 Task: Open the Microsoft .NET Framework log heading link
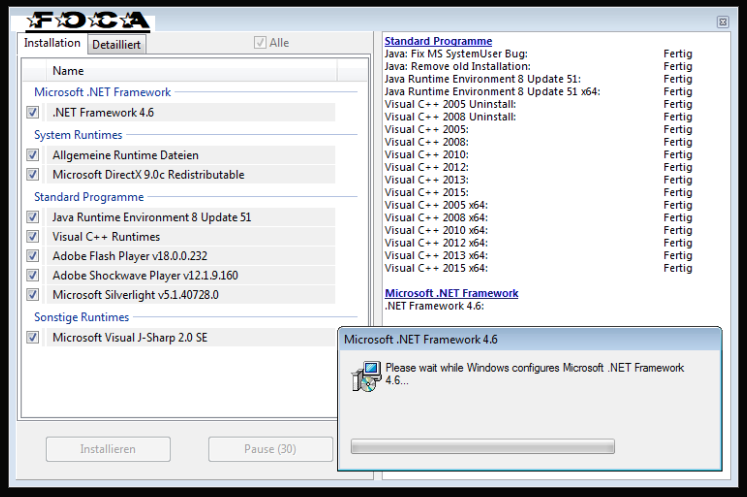[x=452, y=293]
